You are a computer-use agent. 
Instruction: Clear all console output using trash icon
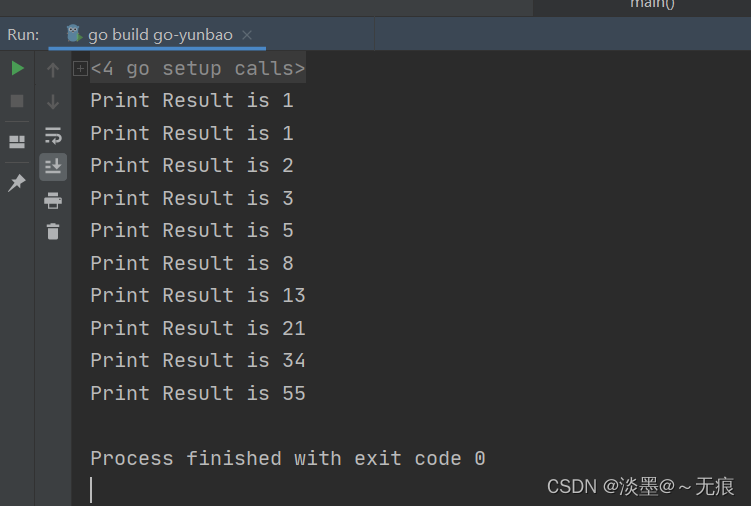click(53, 232)
